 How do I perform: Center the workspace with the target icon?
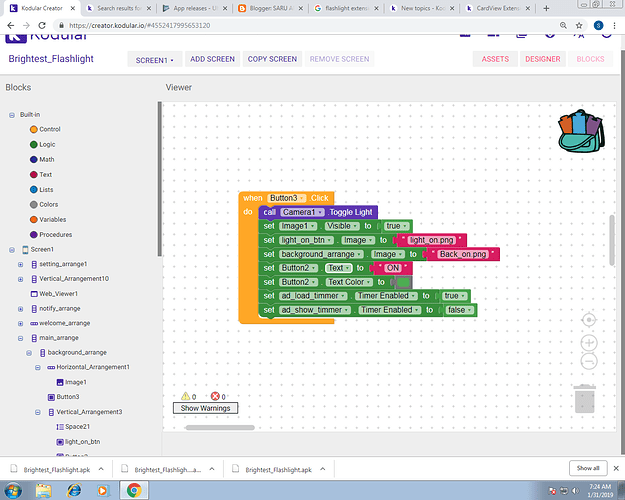(588, 320)
